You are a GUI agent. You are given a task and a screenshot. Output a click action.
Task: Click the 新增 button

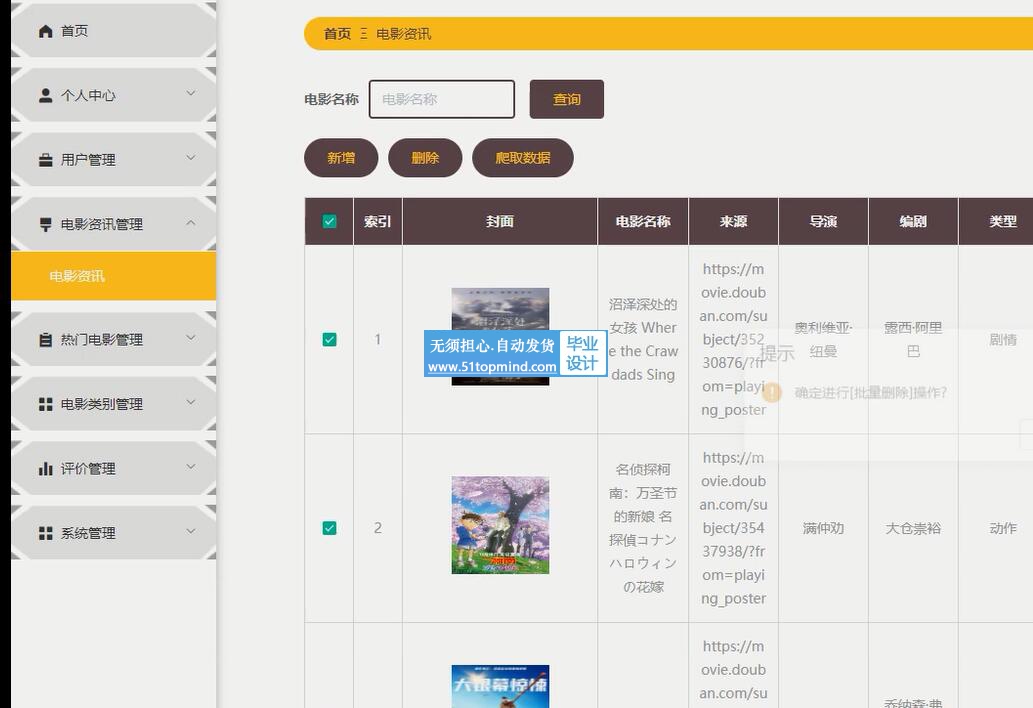341,158
